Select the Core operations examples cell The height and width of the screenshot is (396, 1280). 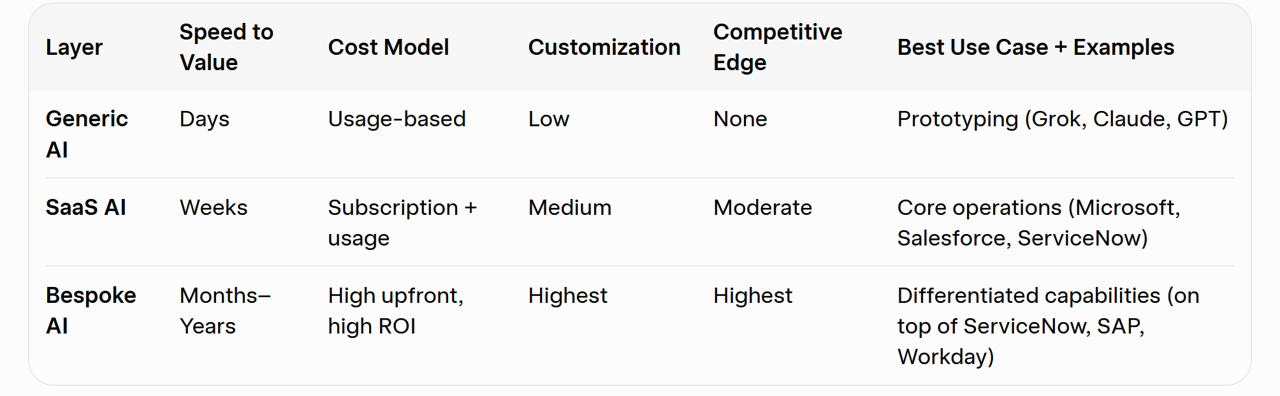[1038, 222]
